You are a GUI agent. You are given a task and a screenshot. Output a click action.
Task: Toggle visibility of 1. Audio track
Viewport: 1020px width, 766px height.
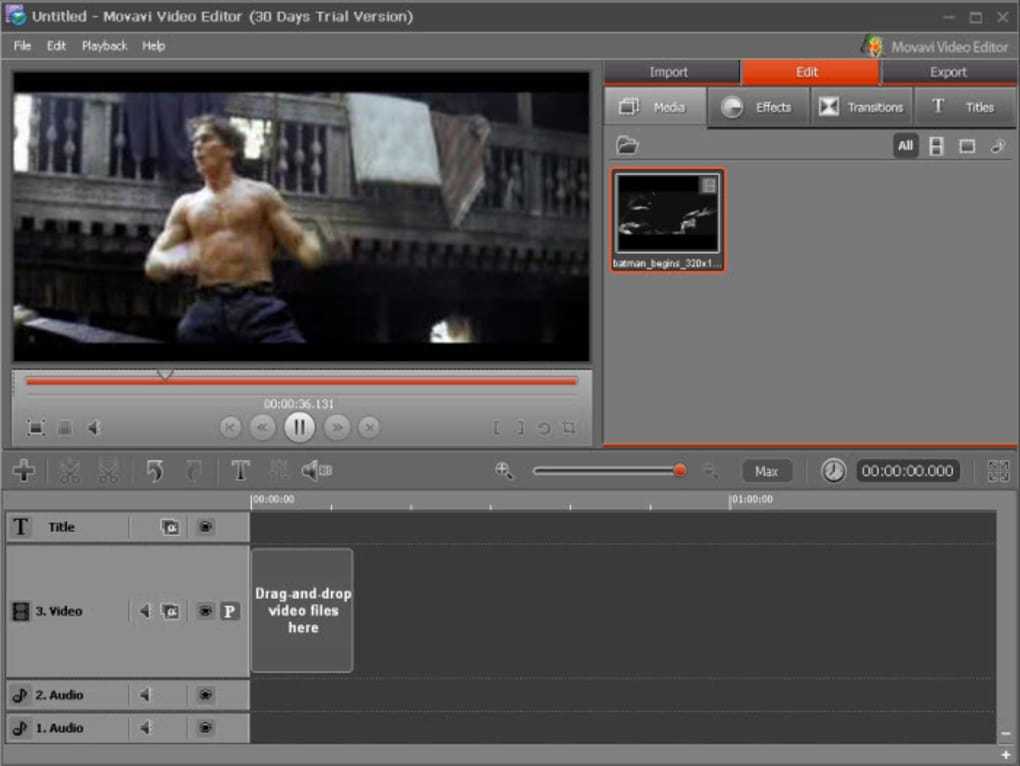pyautogui.click(x=206, y=728)
